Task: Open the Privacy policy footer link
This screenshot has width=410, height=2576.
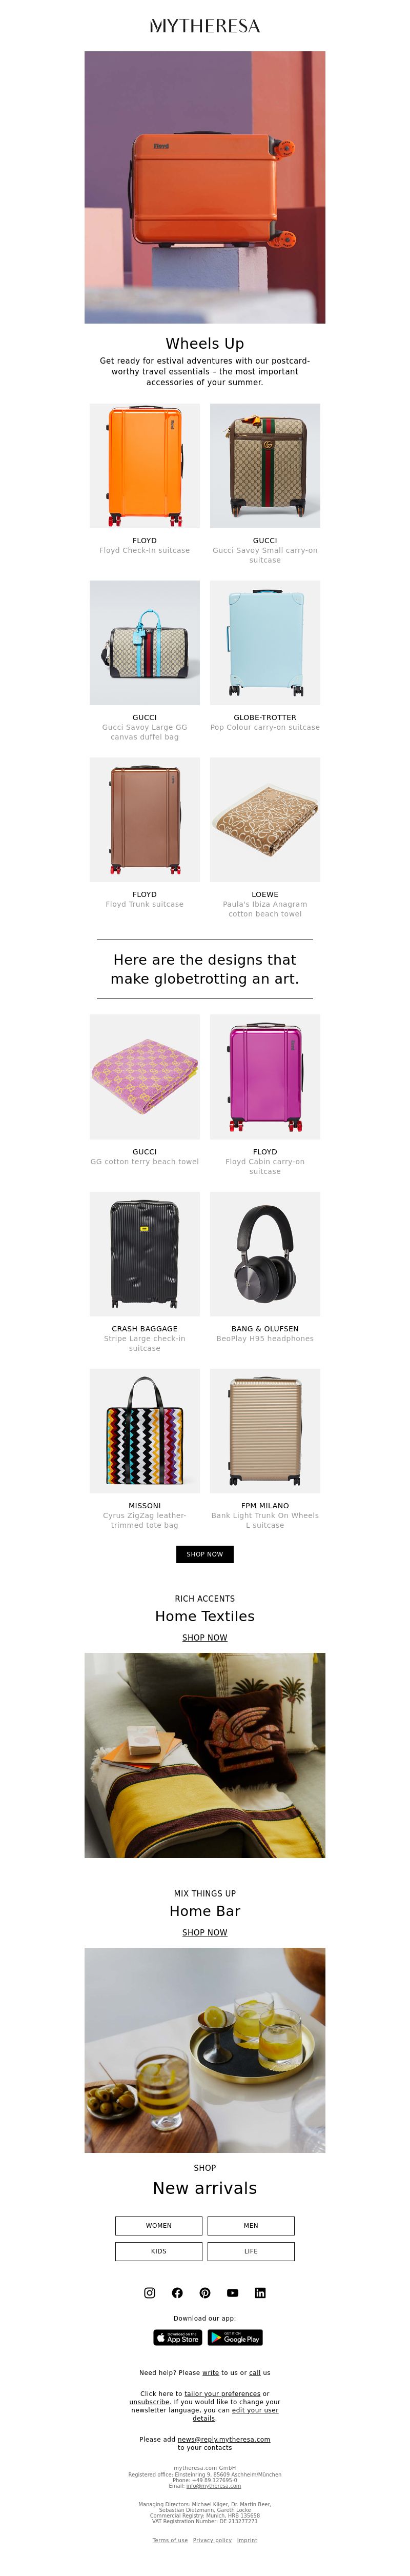Action: pyautogui.click(x=212, y=2540)
